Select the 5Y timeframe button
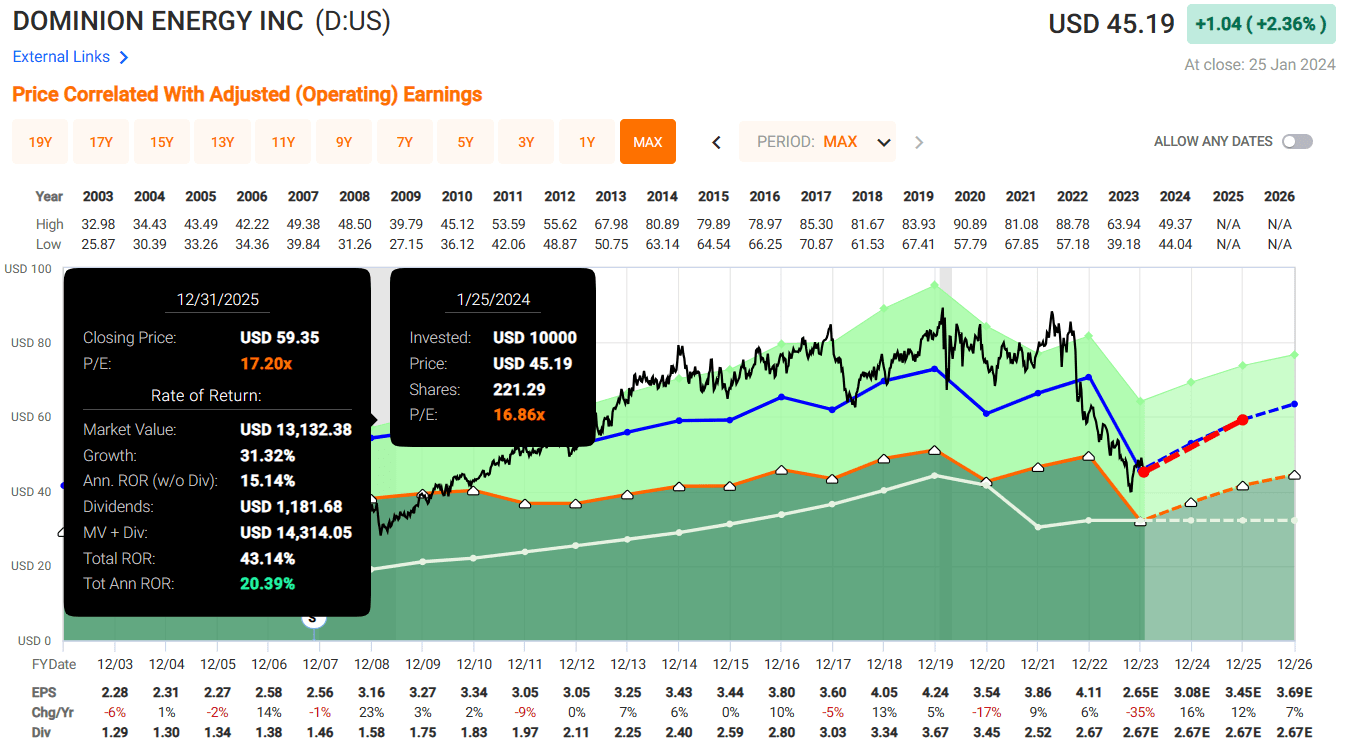The width and height of the screenshot is (1356, 748). coord(465,141)
